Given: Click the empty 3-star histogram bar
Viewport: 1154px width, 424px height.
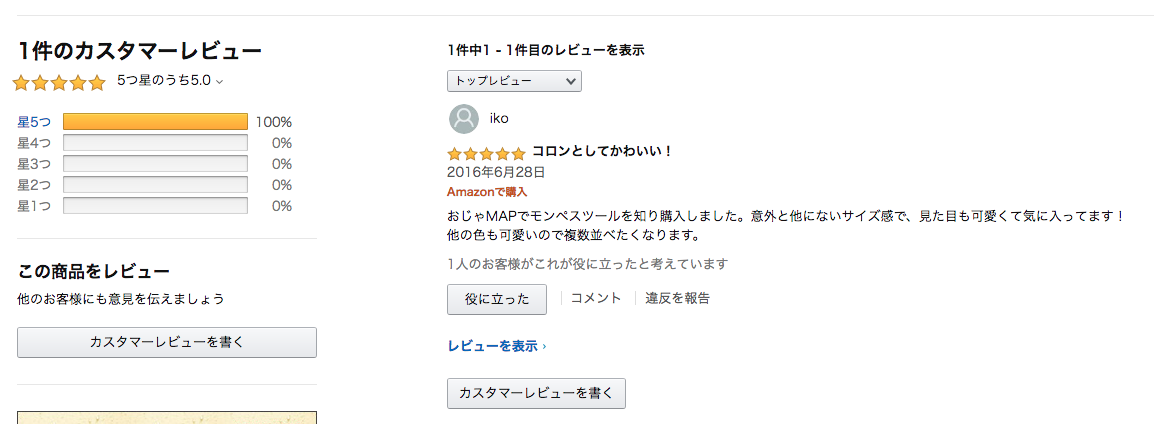Looking at the screenshot, I should coord(155,164).
